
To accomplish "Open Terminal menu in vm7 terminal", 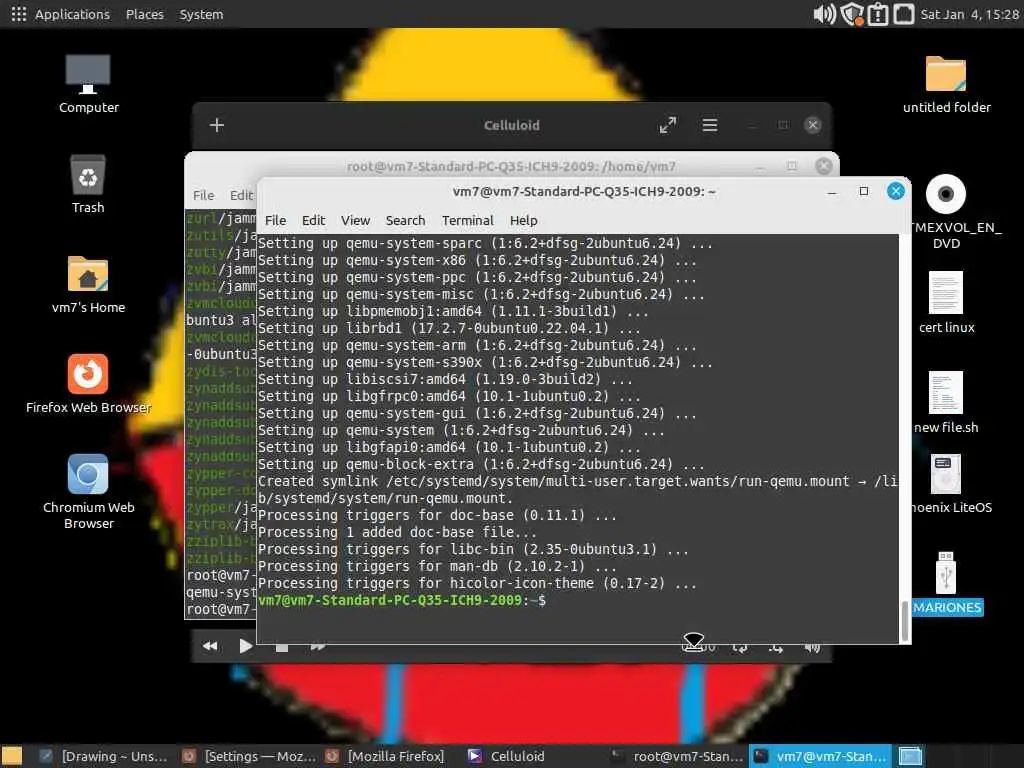I will (468, 221).
